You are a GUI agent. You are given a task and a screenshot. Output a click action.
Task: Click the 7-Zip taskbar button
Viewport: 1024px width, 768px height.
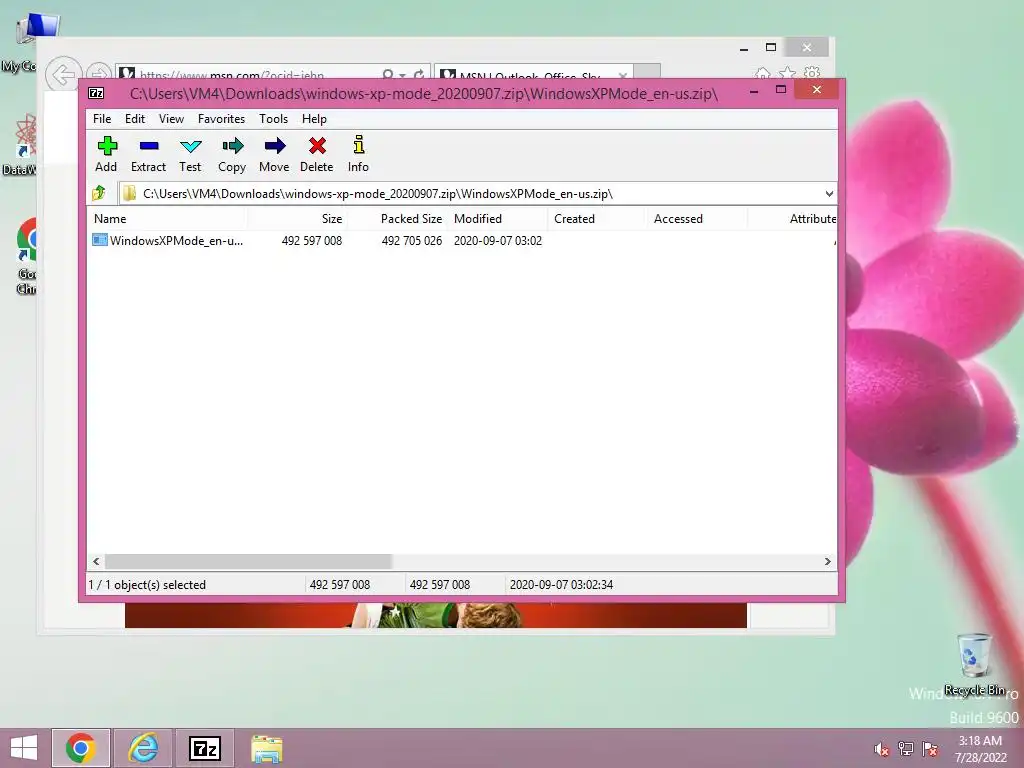tap(204, 748)
